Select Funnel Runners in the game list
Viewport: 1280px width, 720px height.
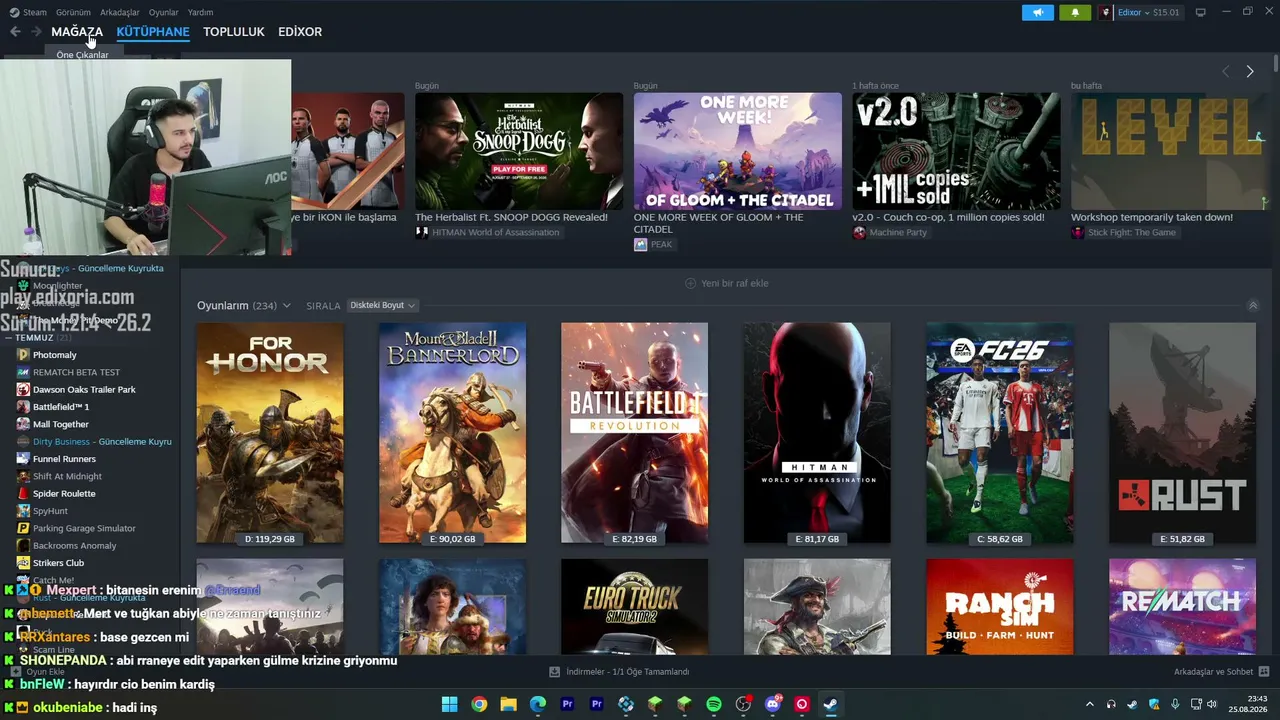[x=64, y=459]
